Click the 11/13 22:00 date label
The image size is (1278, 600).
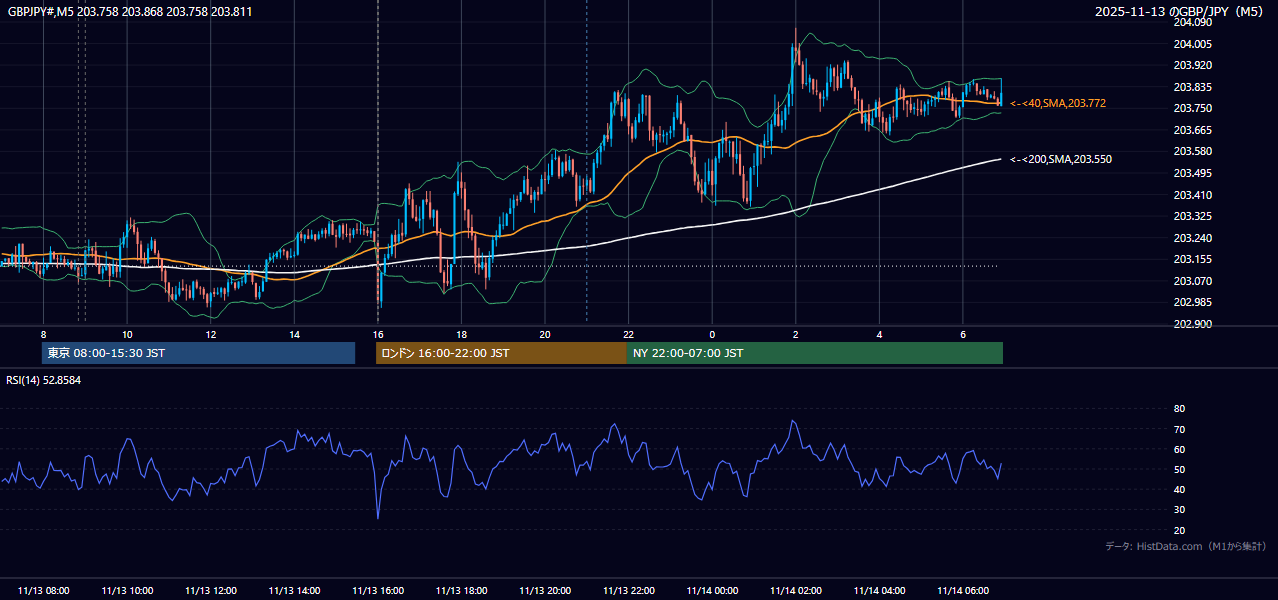point(628,591)
